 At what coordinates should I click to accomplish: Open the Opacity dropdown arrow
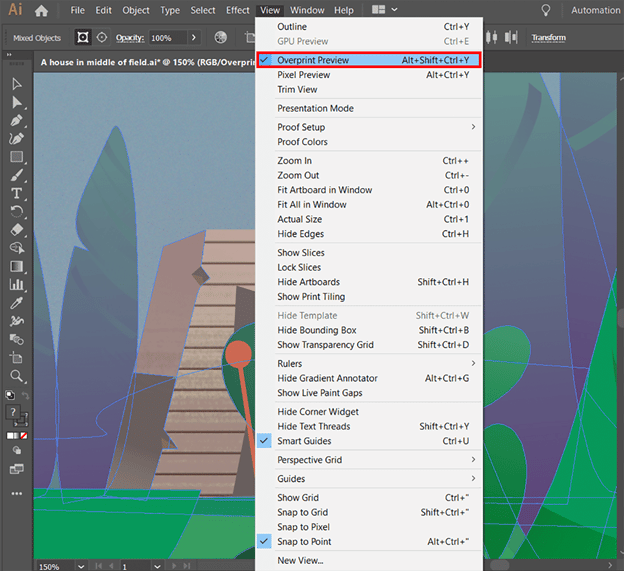tap(193, 38)
